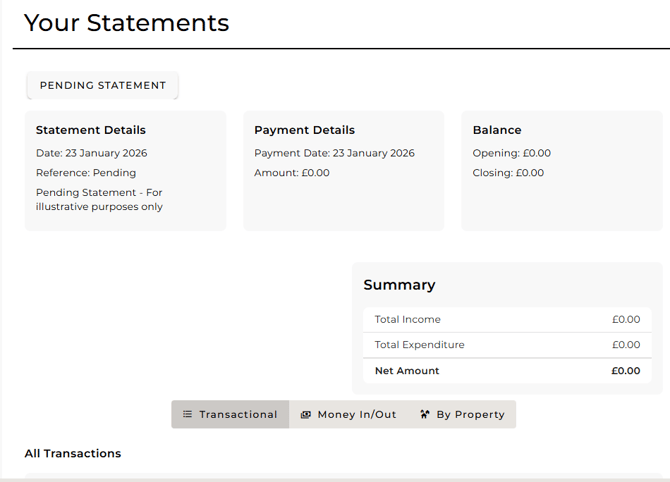Select the By Property tab
The image size is (670, 482).
(461, 415)
